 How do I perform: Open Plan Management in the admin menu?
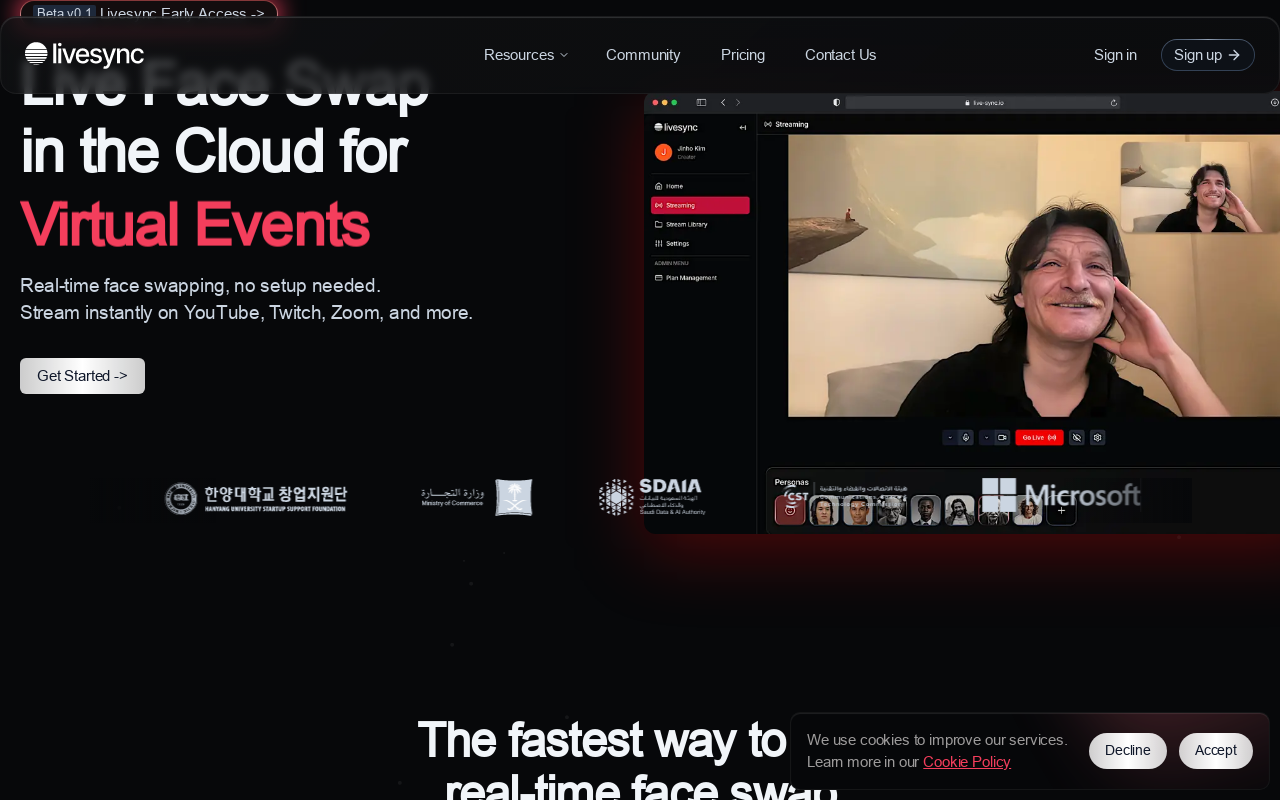click(x=700, y=277)
